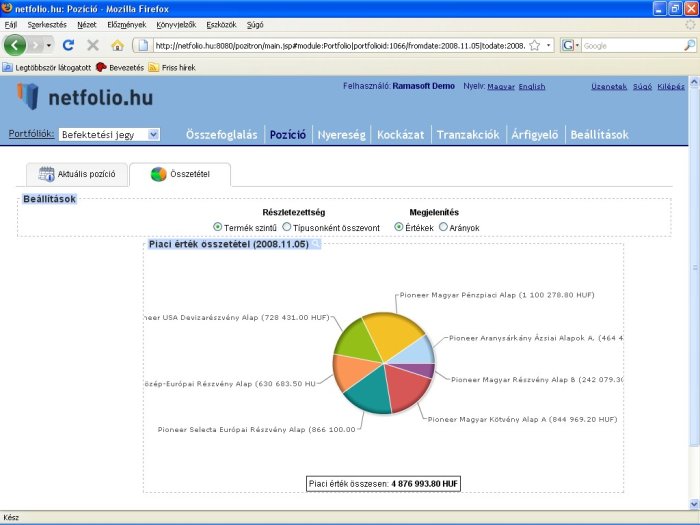Go to the Árfigyelő section

(x=534, y=134)
